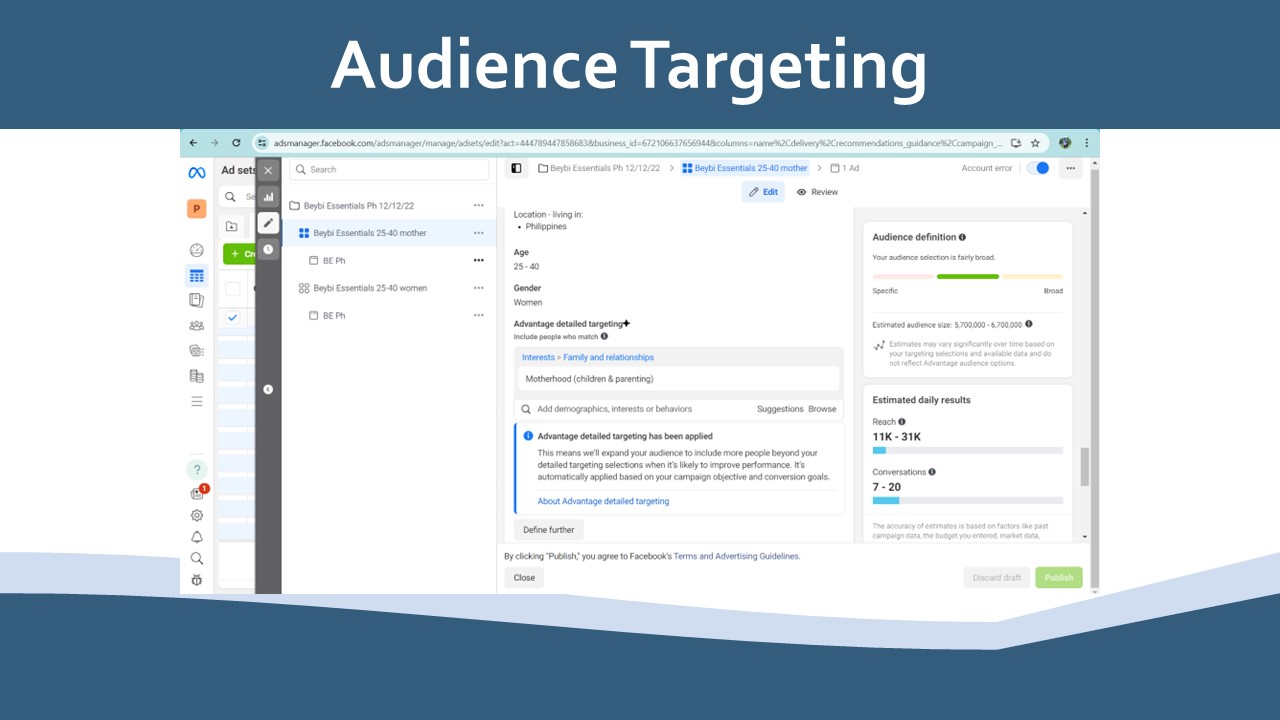This screenshot has width=1280, height=720.
Task: Select the pencil edit icon on dark strip
Action: (x=268, y=223)
